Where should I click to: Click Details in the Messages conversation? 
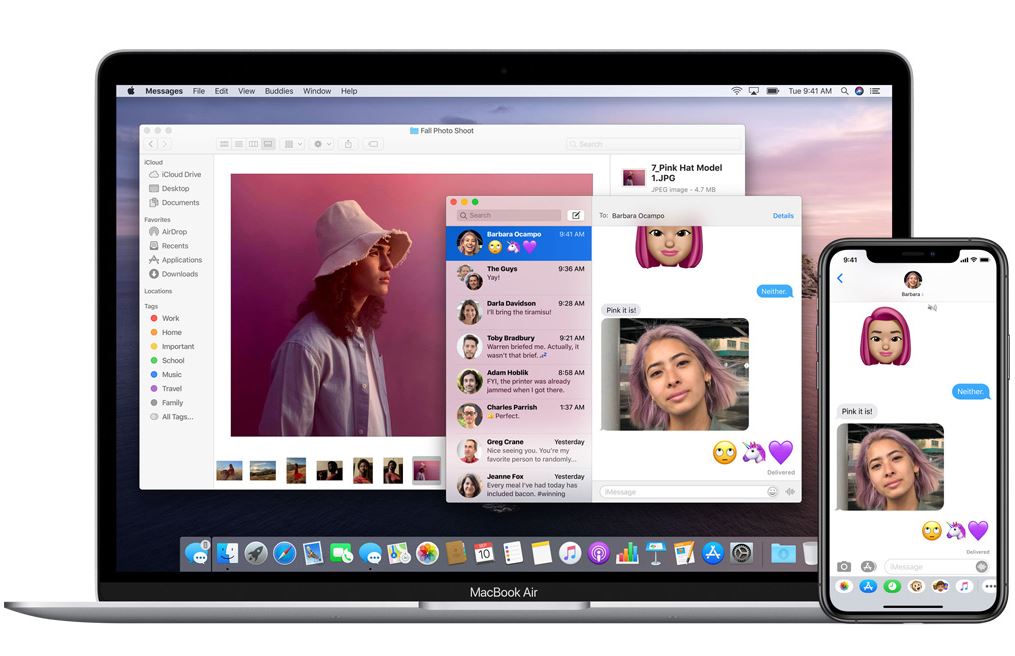coord(783,216)
